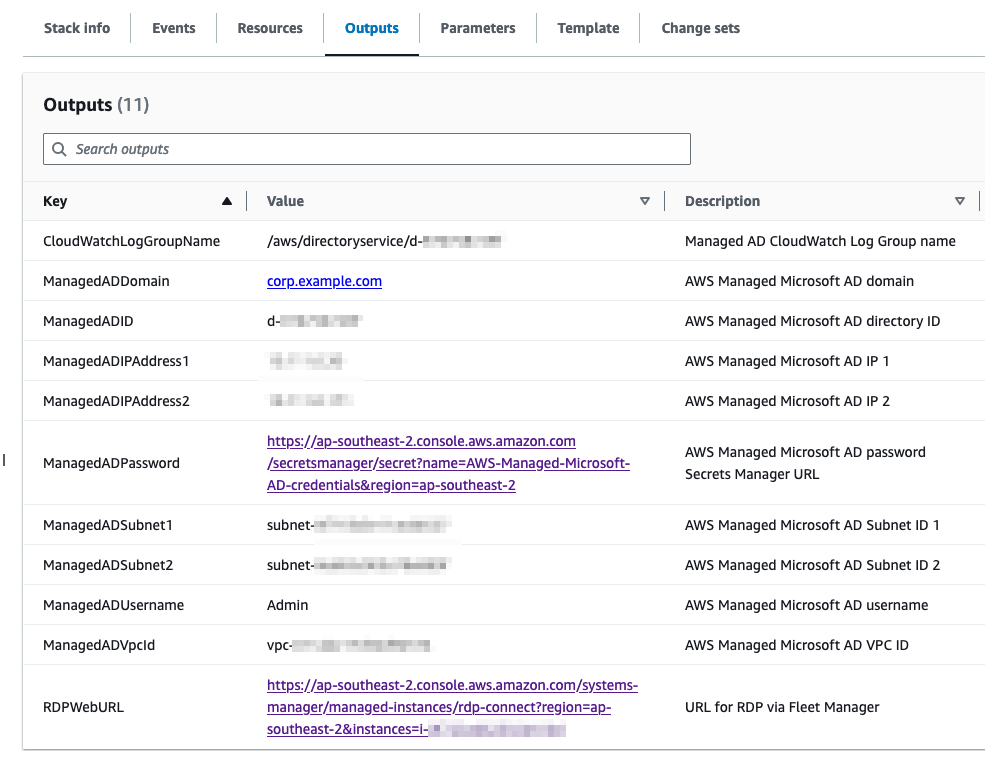View the Change sets tab
The image size is (985, 760).
[700, 28]
